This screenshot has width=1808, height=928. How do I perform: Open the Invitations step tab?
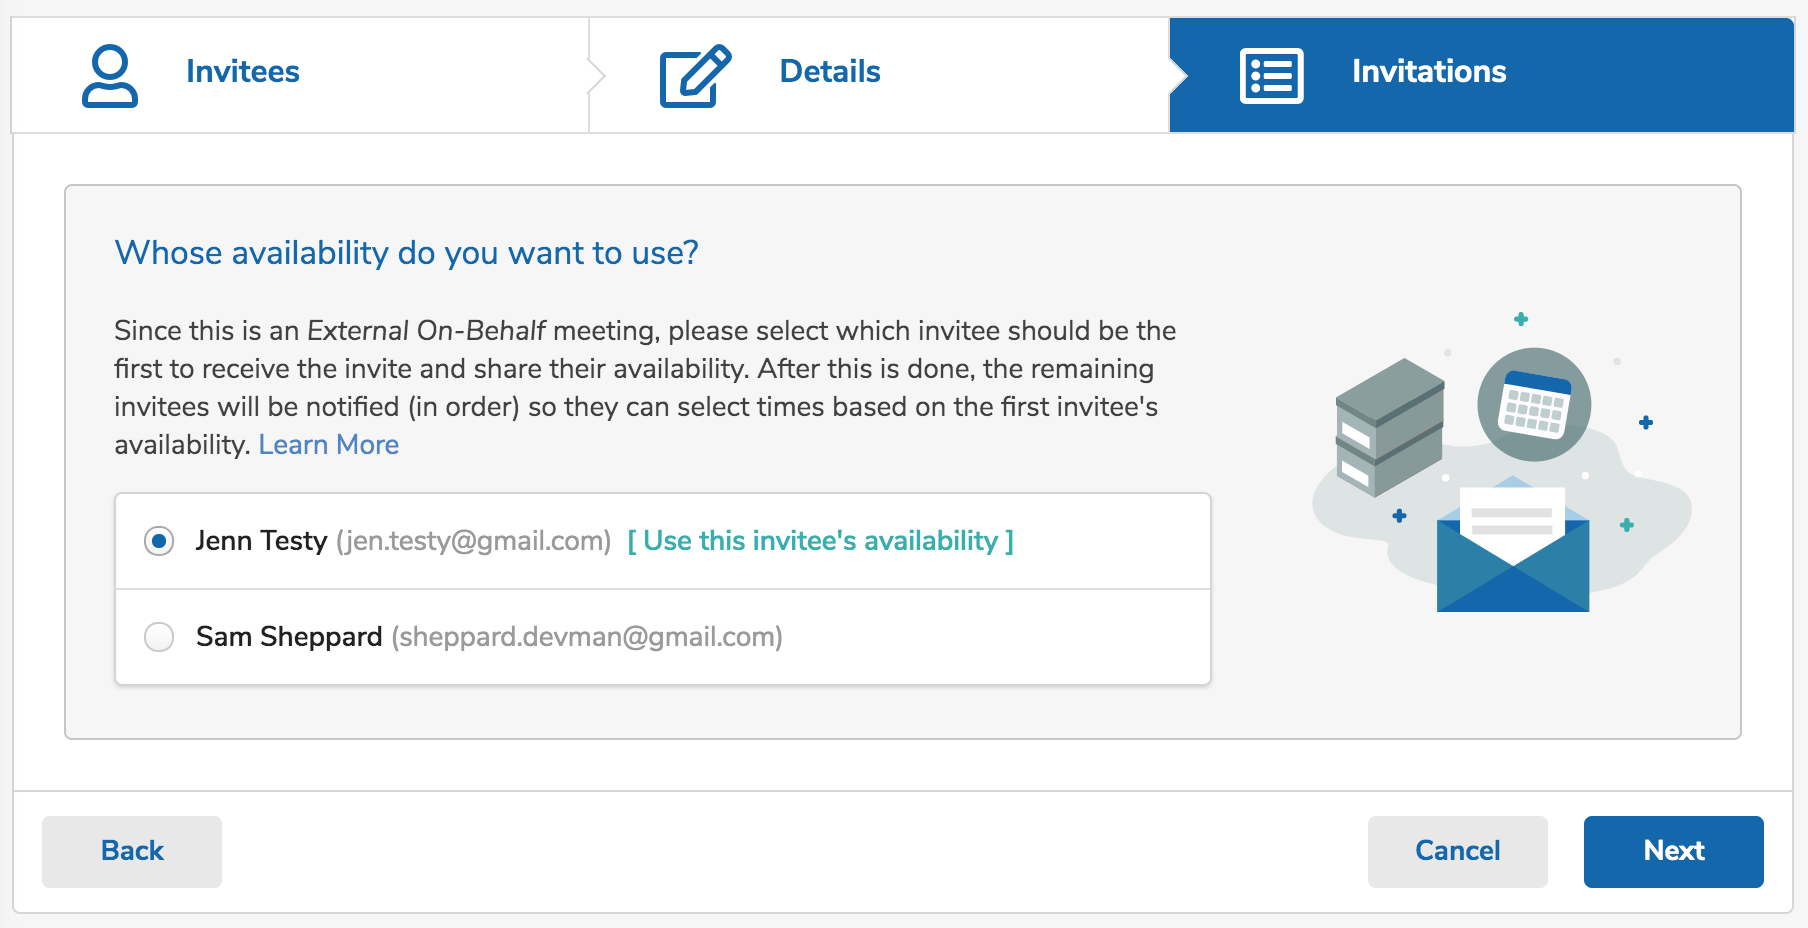(x=1481, y=75)
